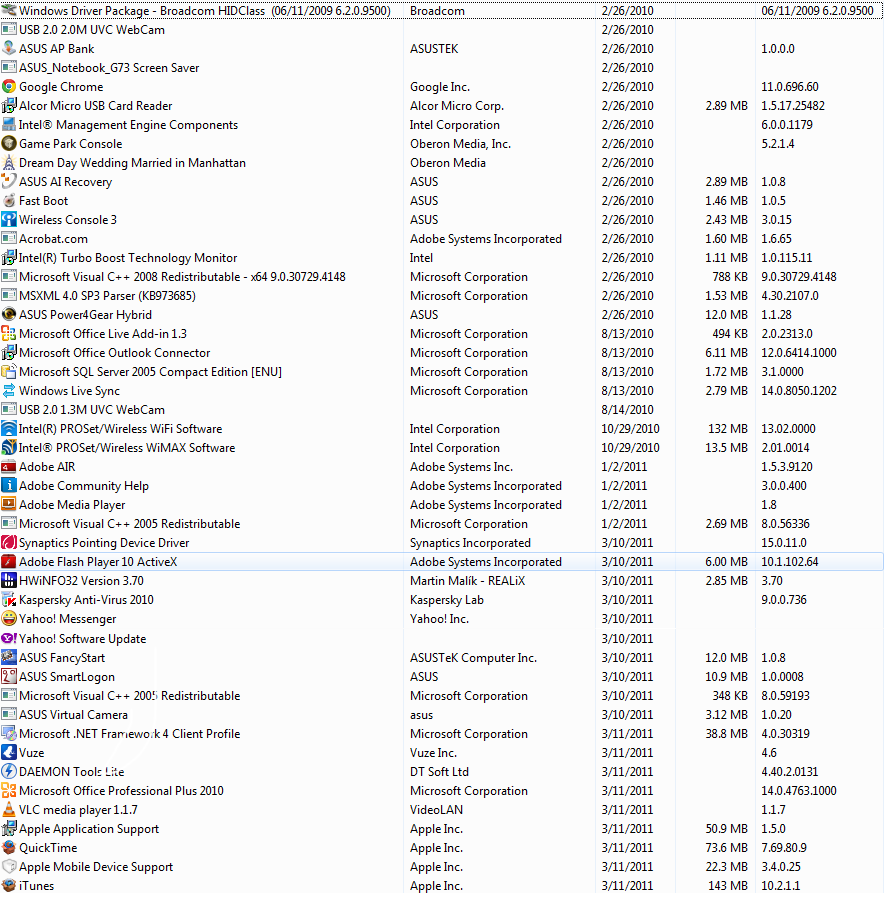Click the Intel PROSet/Wireless WiFi Software icon
884x900 pixels.
click(9, 428)
